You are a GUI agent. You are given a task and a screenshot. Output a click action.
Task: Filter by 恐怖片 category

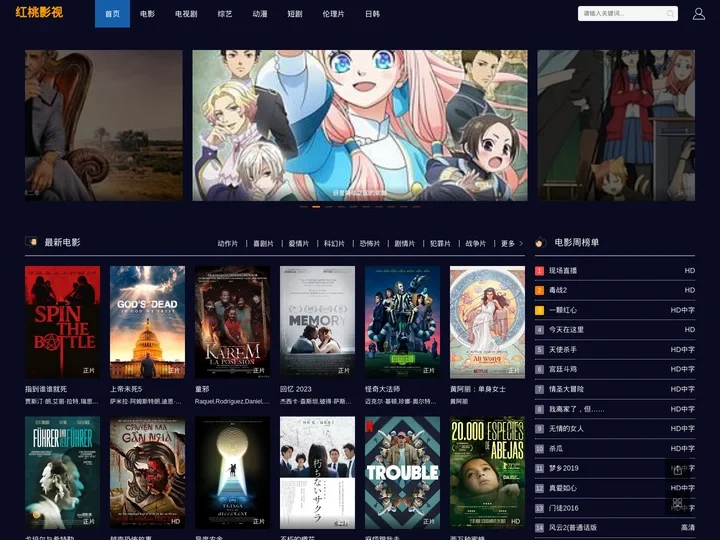tap(369, 243)
